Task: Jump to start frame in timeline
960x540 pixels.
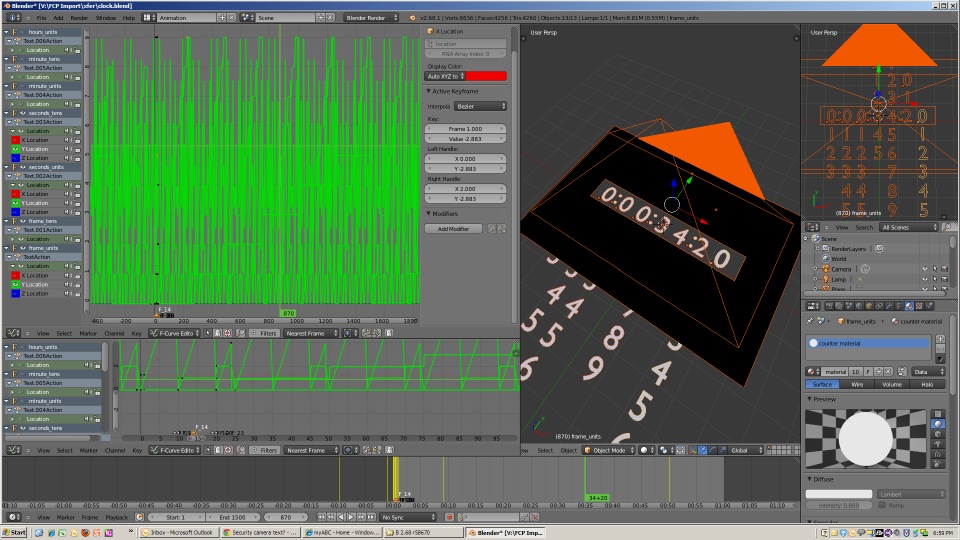Action: [321, 517]
